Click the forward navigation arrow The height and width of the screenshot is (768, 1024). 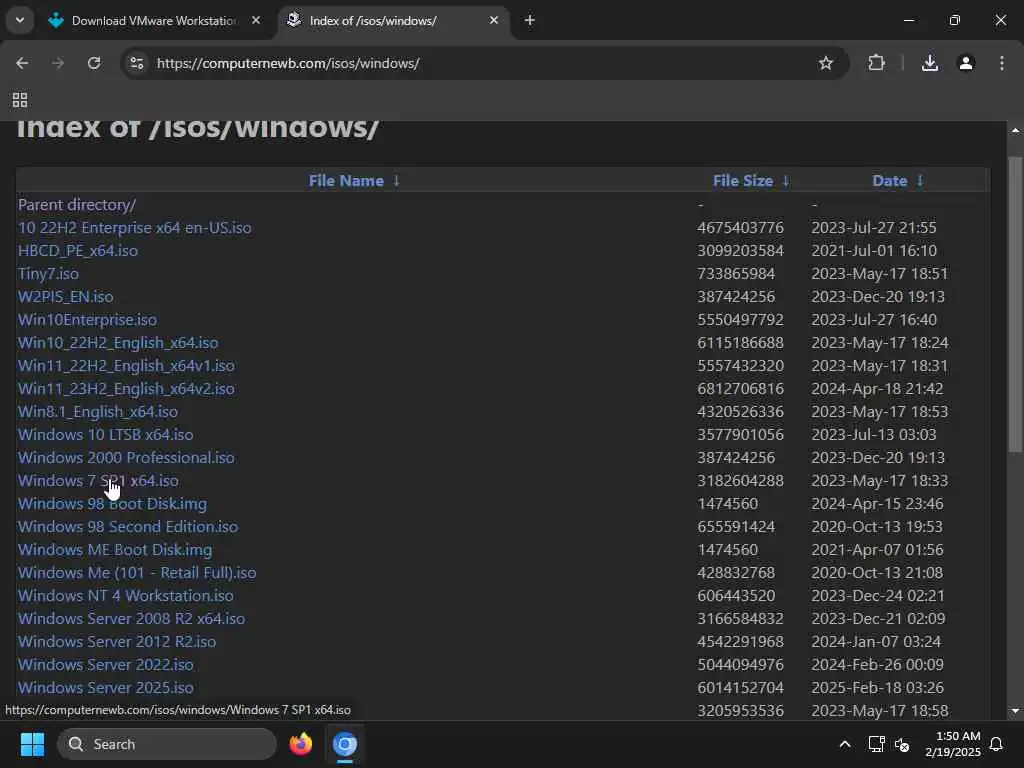click(x=58, y=63)
